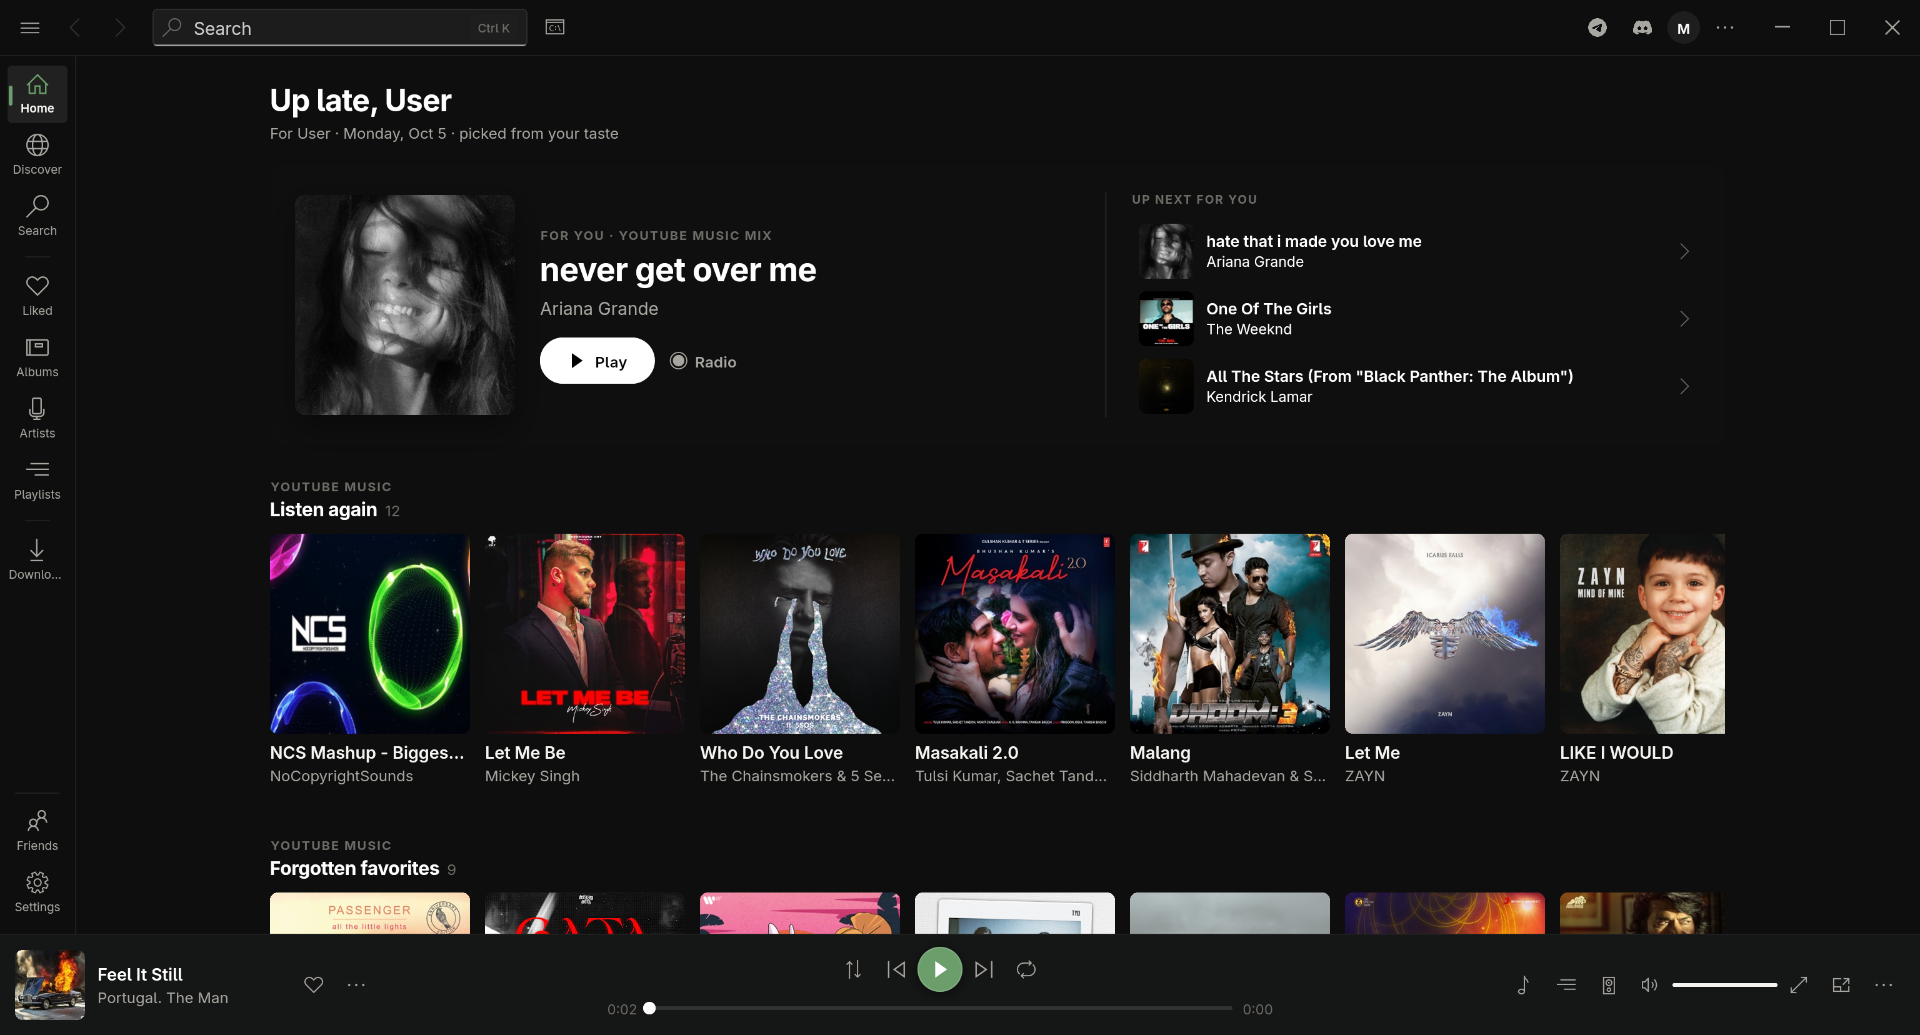This screenshot has height=1035, width=1920.
Task: Open the Telegram link icon
Action: (x=1597, y=28)
